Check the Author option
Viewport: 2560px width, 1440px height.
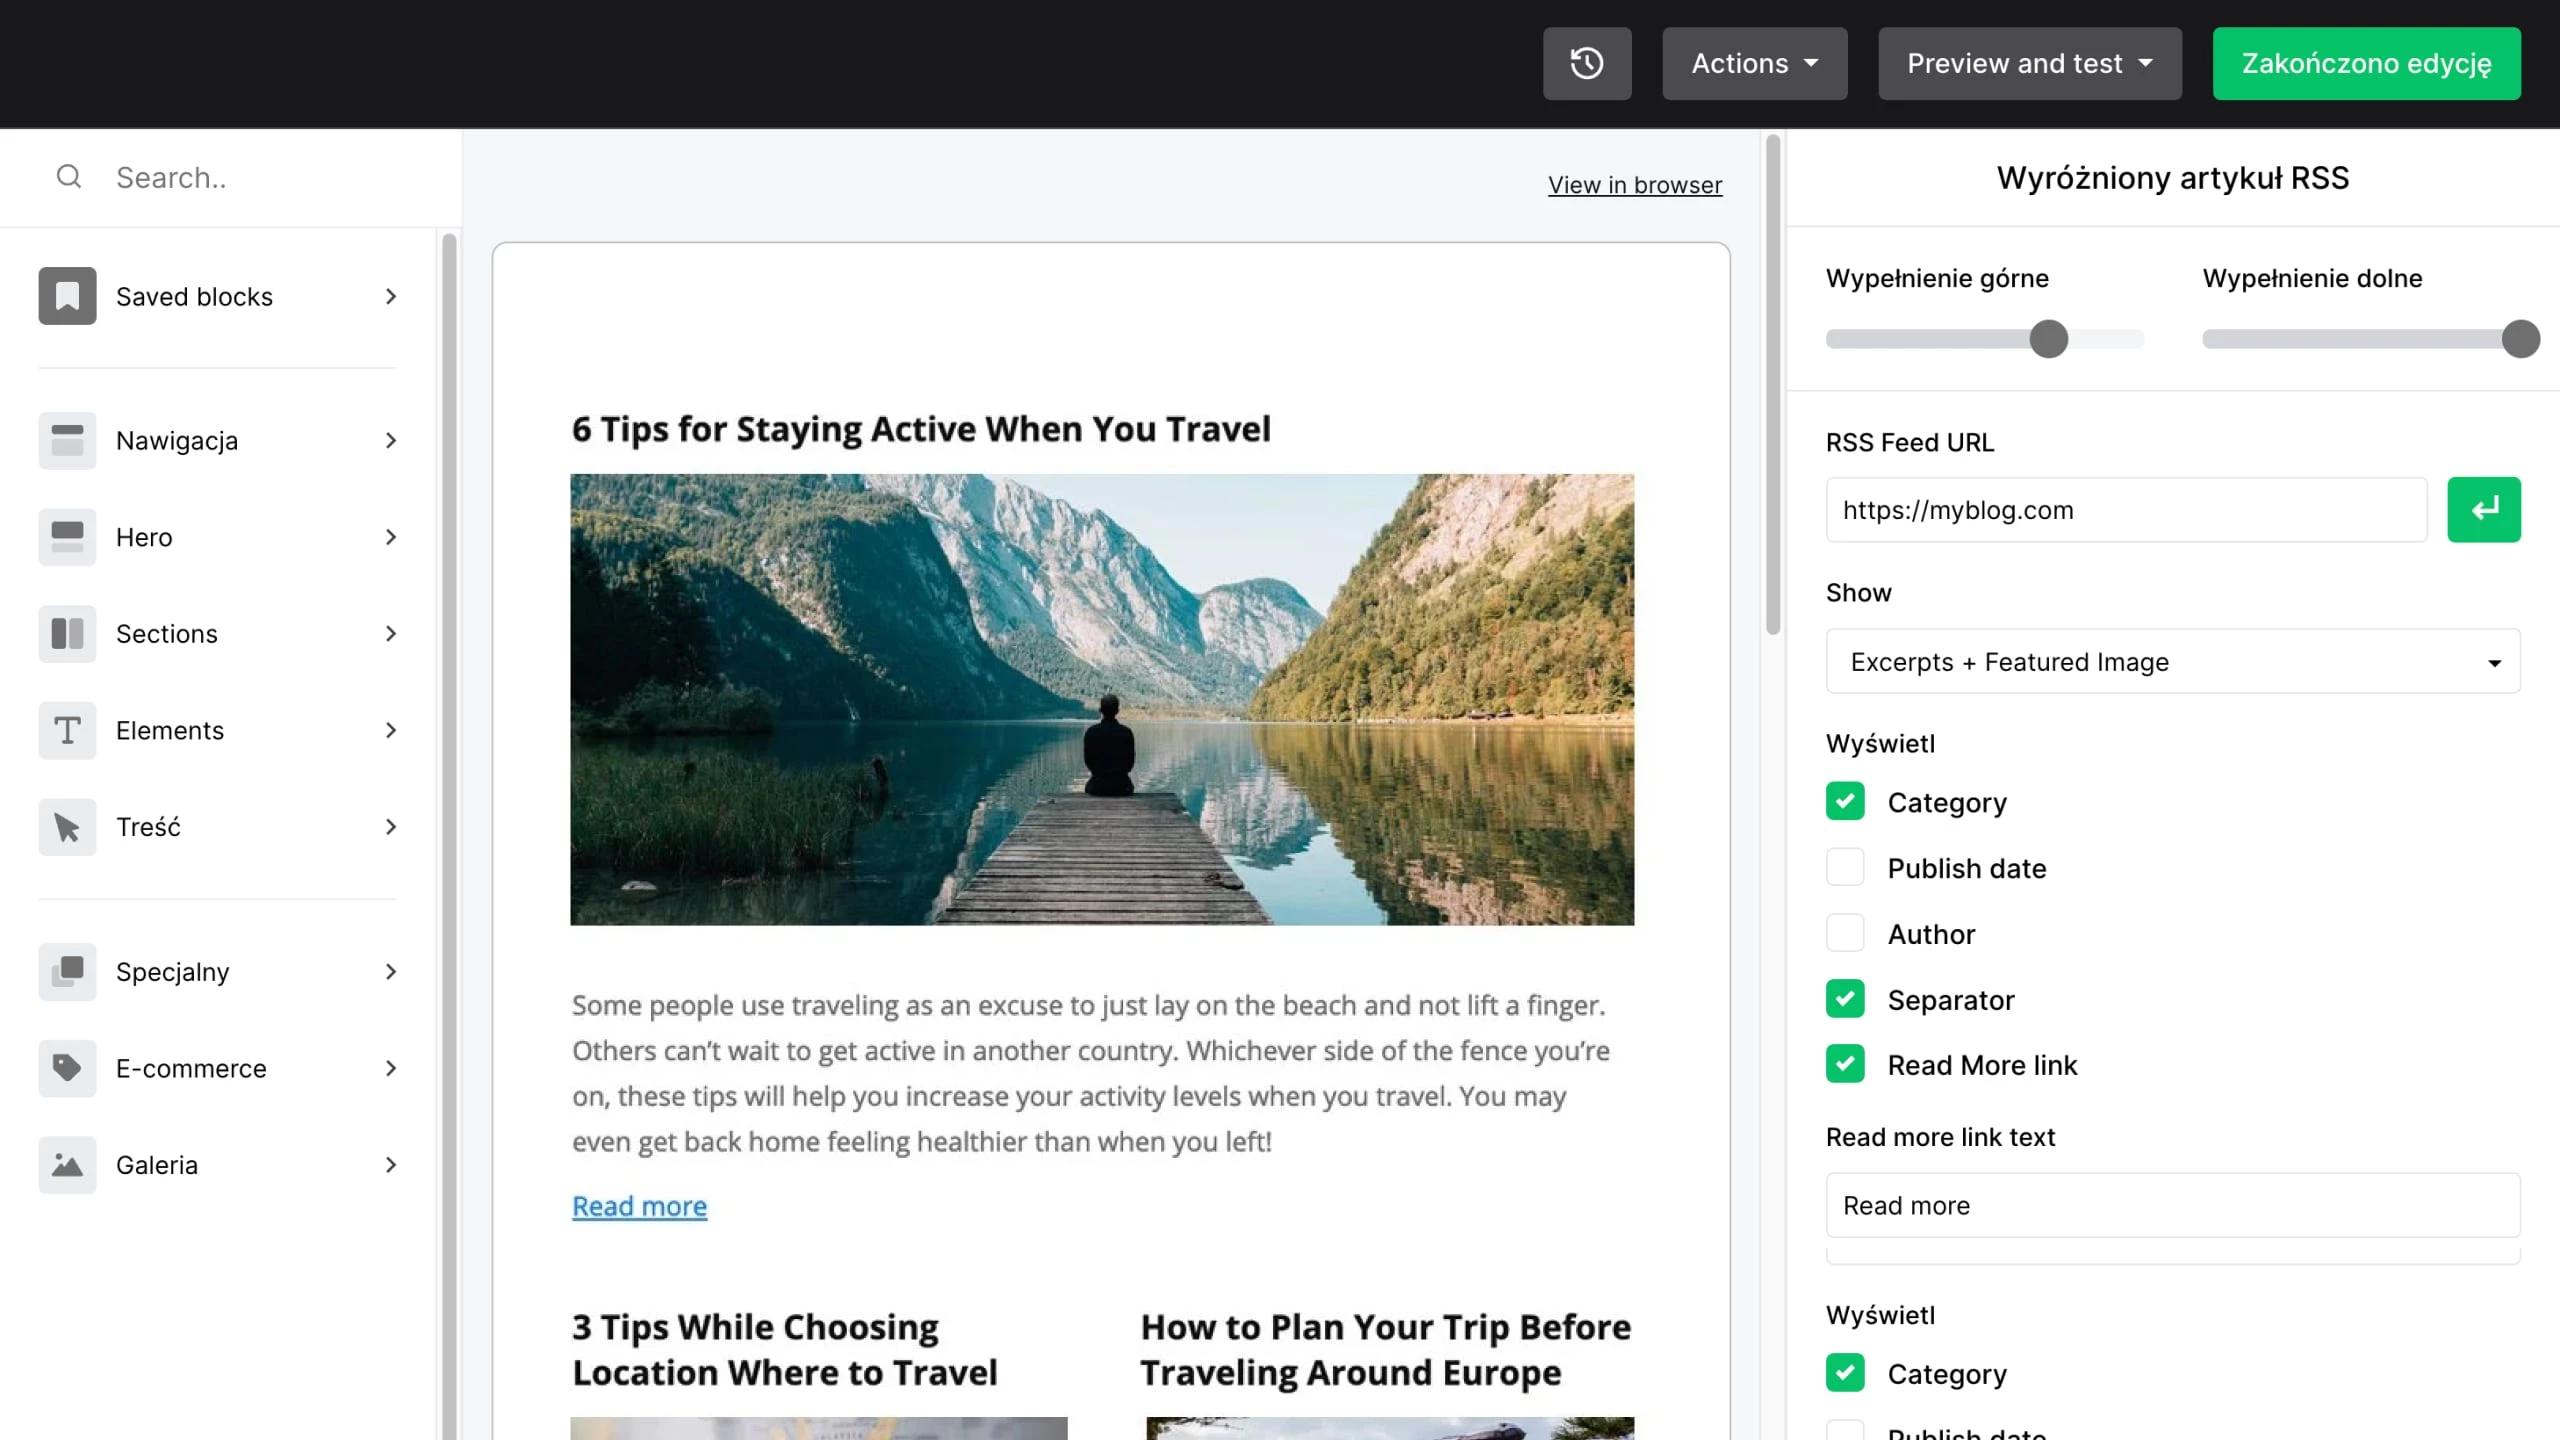[x=1845, y=934]
